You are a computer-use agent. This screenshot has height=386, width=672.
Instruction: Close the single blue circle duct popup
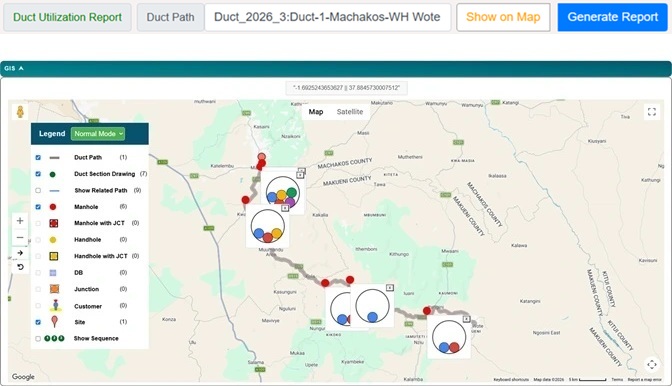click(390, 287)
